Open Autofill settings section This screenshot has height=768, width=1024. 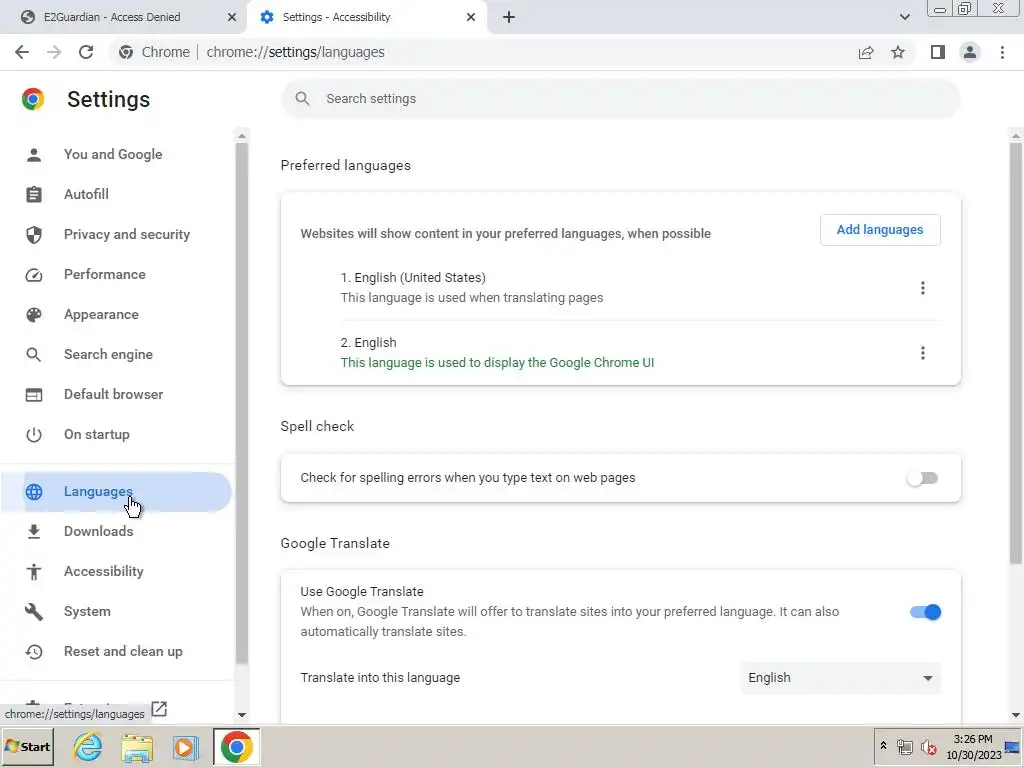tap(86, 195)
